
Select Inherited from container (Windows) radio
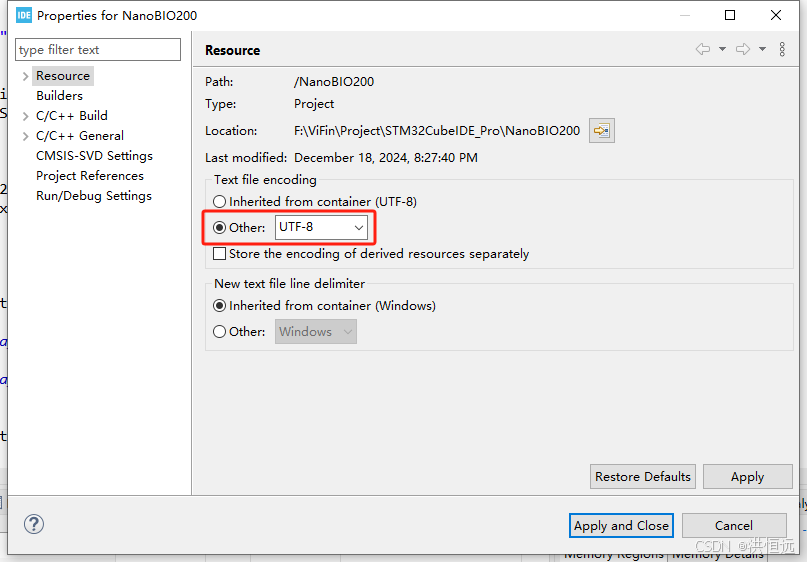[x=220, y=306]
